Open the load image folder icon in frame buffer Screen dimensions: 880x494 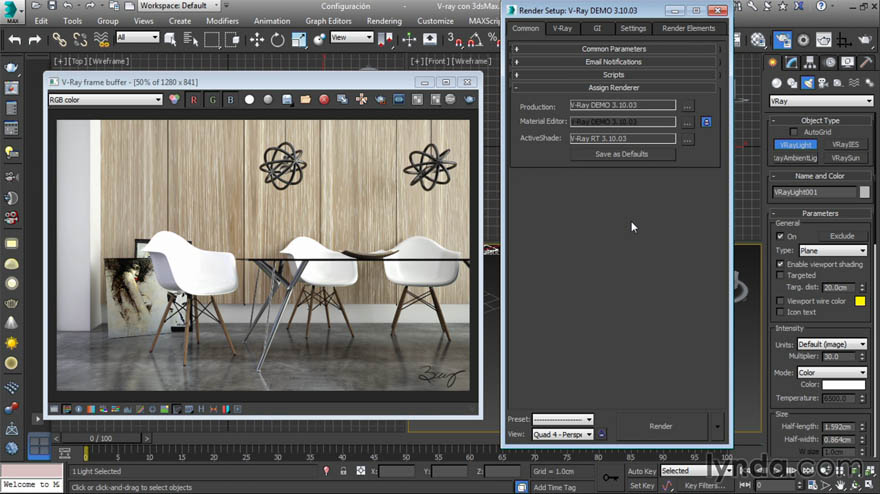(305, 99)
